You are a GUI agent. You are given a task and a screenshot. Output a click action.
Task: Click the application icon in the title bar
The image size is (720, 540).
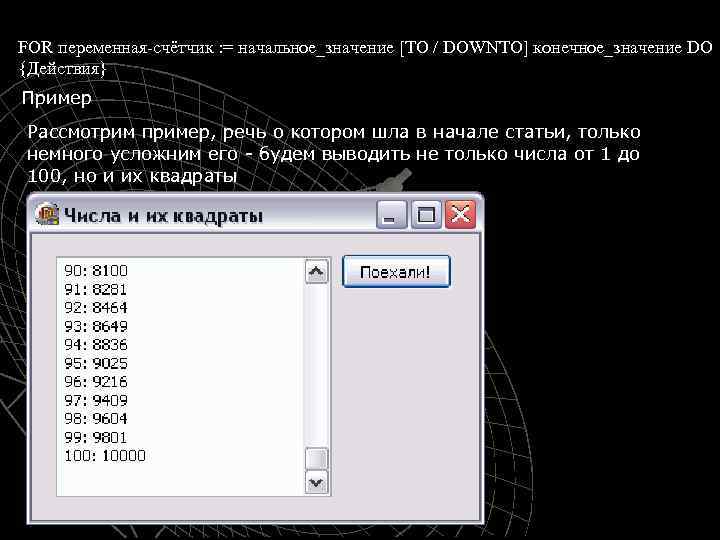tap(47, 214)
